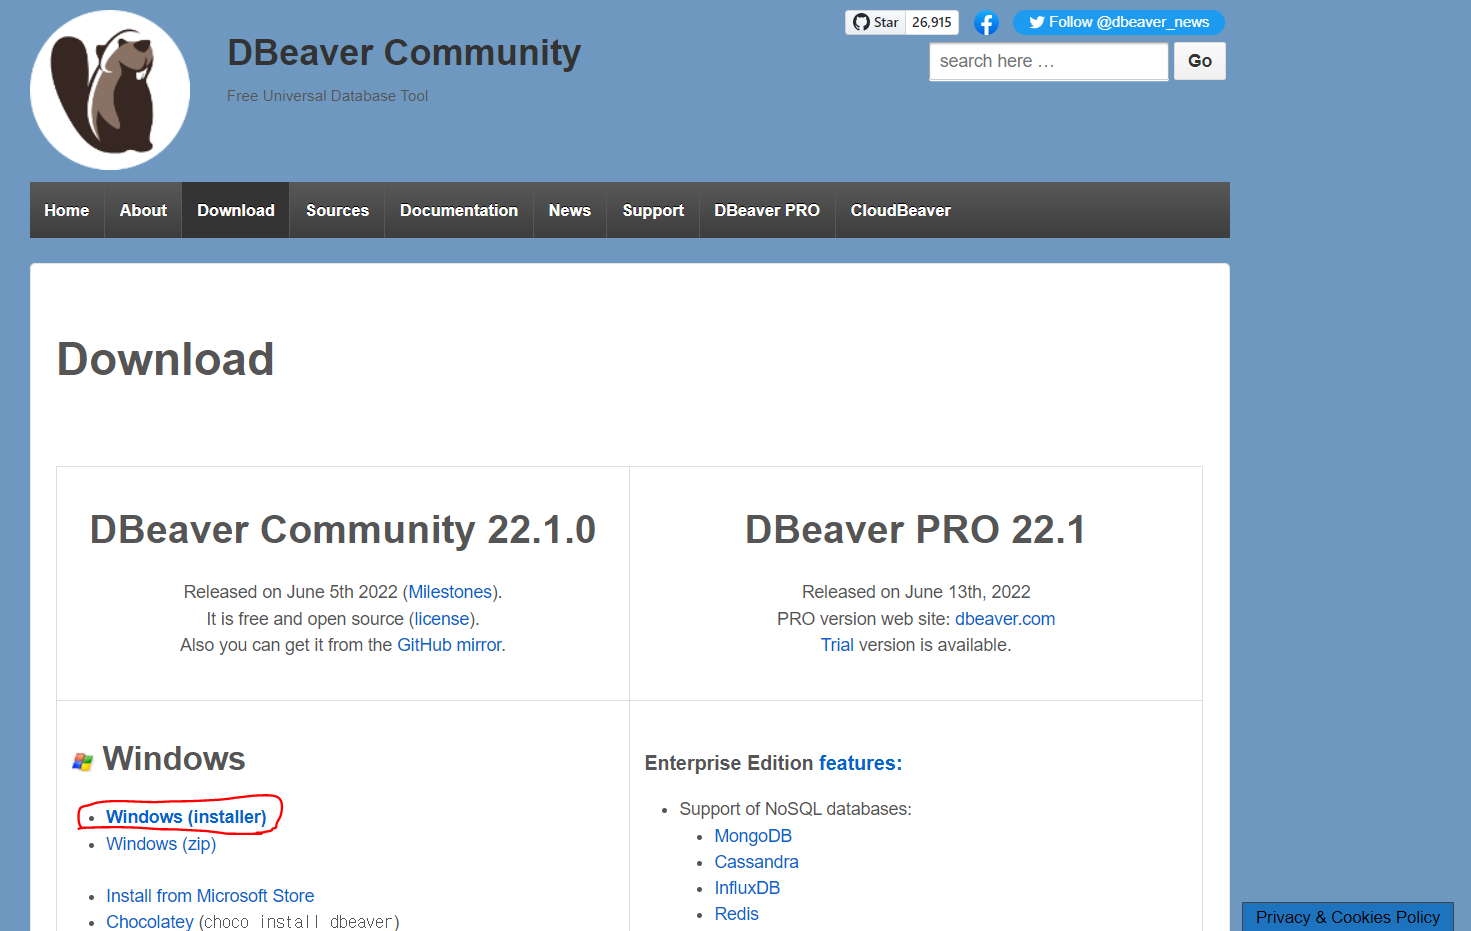
Task: Open the MongoDB link
Action: coord(753,836)
